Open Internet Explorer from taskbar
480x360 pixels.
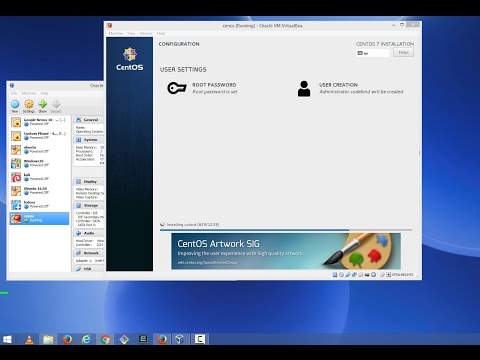(x=86, y=339)
